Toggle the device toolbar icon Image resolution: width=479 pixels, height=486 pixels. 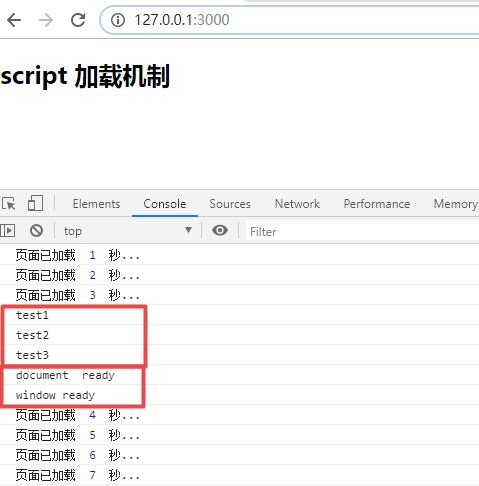point(35,203)
